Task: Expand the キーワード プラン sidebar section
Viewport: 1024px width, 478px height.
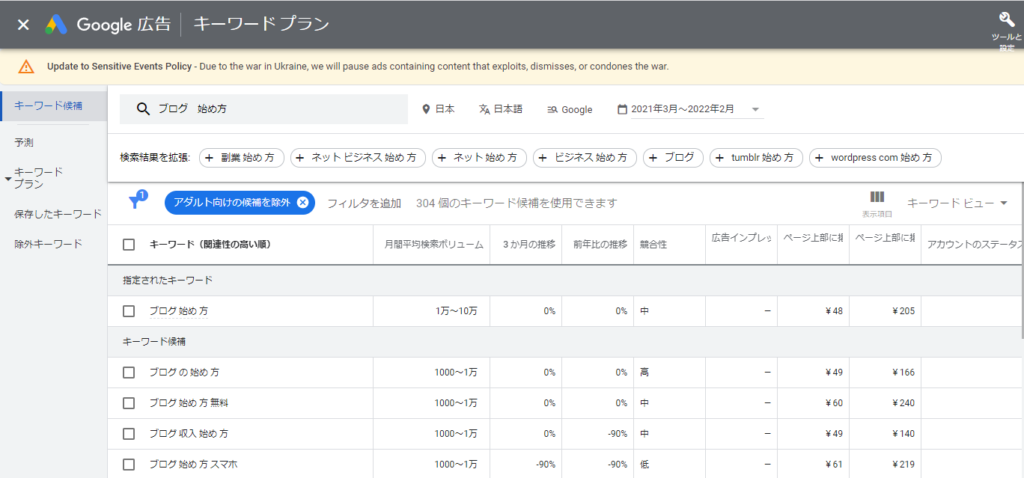Action: click(x=7, y=178)
